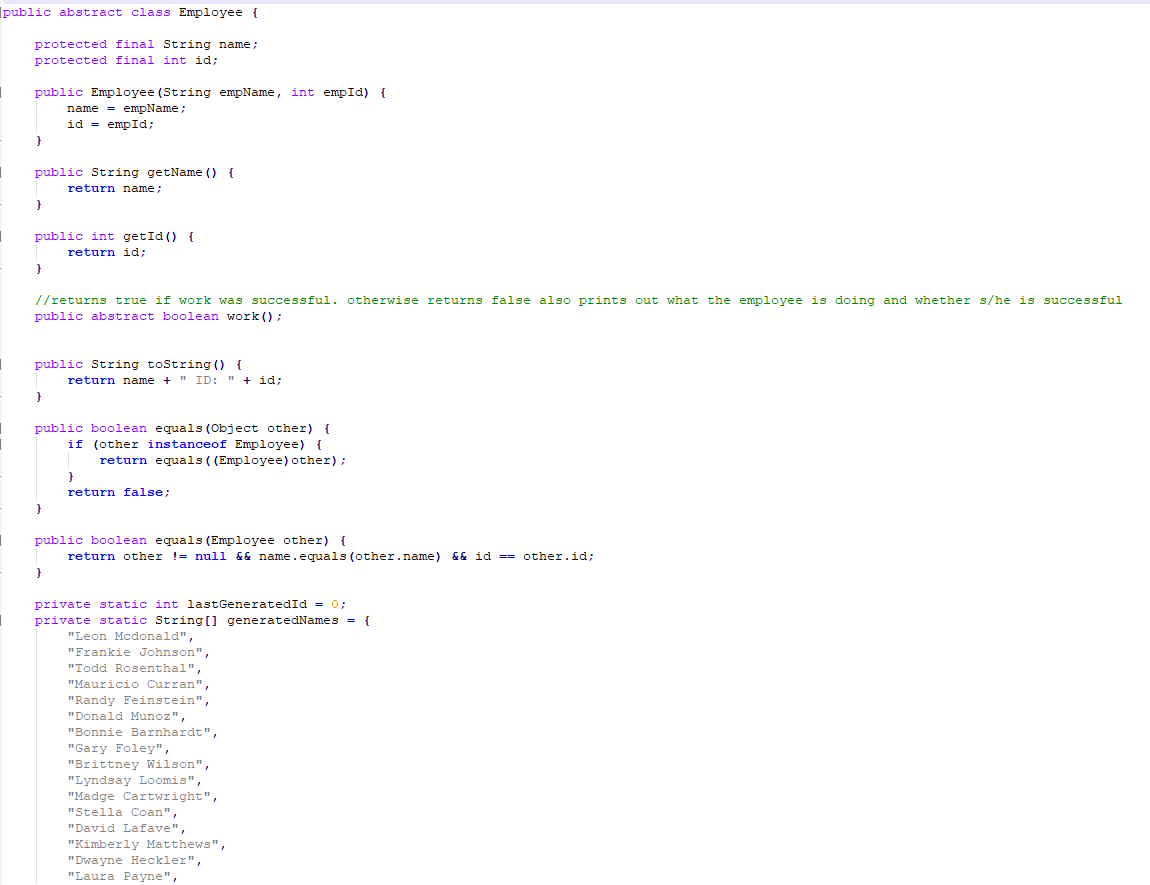The image size is (1150, 885).
Task: Click the "Brittney Wilson" string entry
Action: click(x=139, y=765)
